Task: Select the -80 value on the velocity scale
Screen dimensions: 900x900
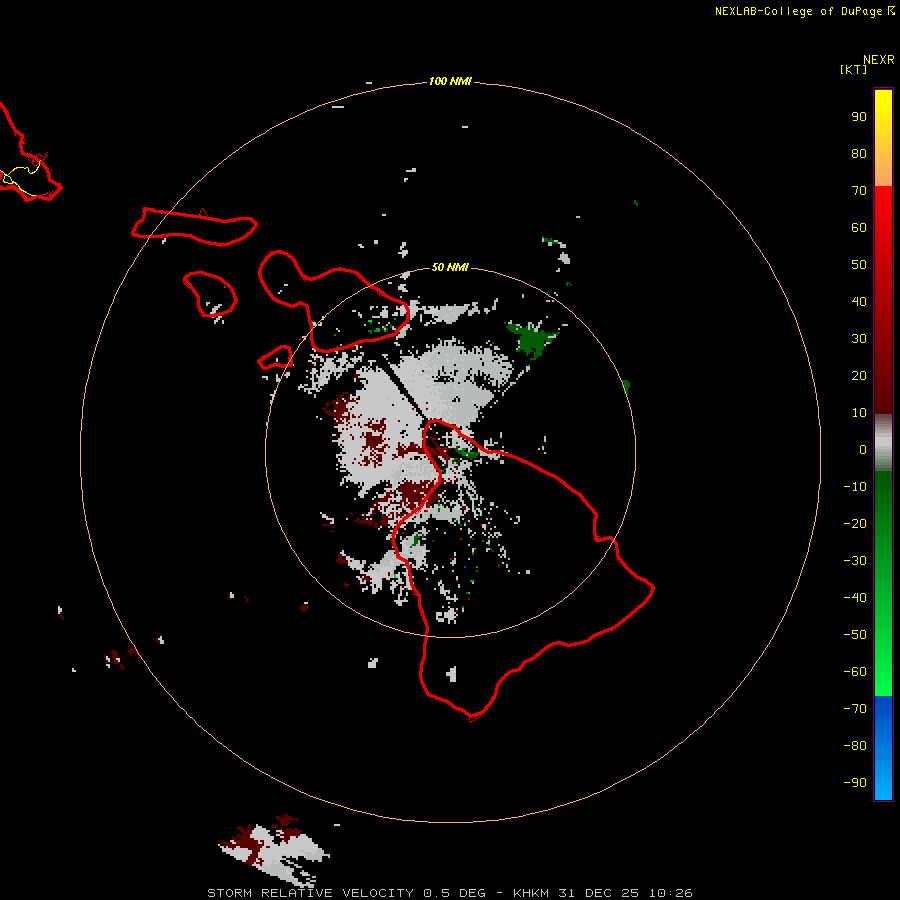Action: [x=855, y=746]
